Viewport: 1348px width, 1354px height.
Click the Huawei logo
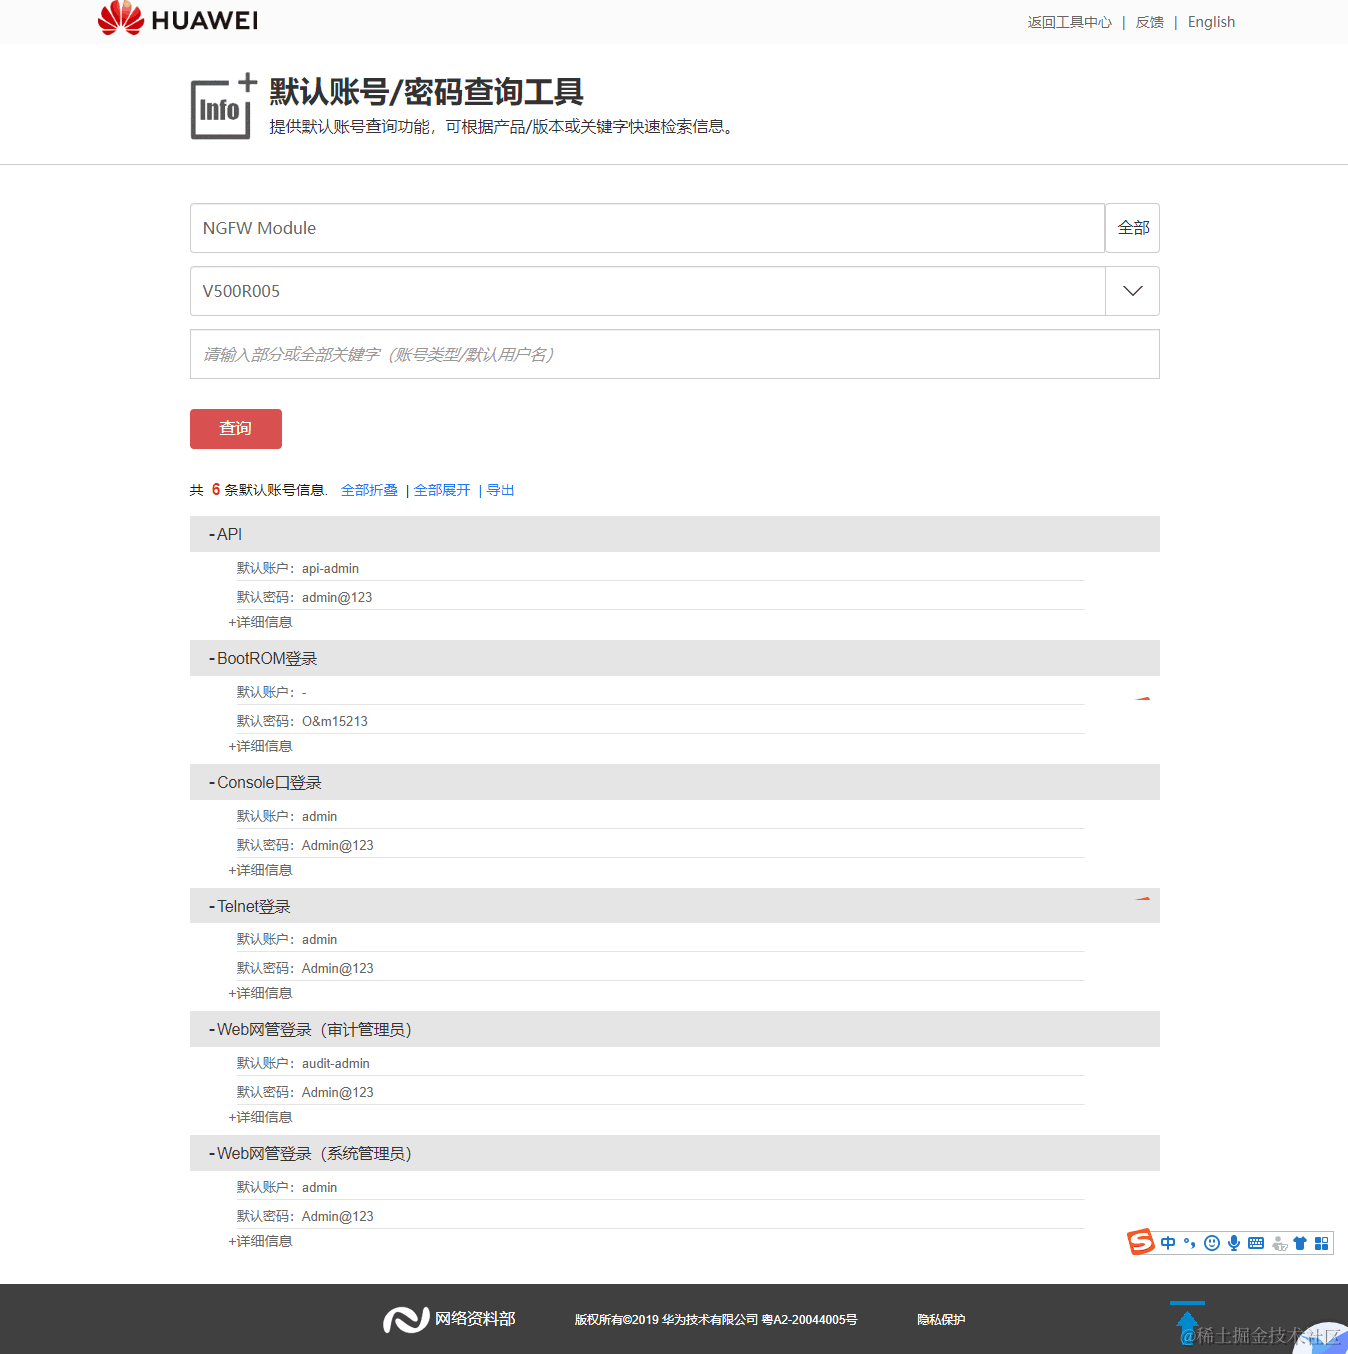click(178, 19)
